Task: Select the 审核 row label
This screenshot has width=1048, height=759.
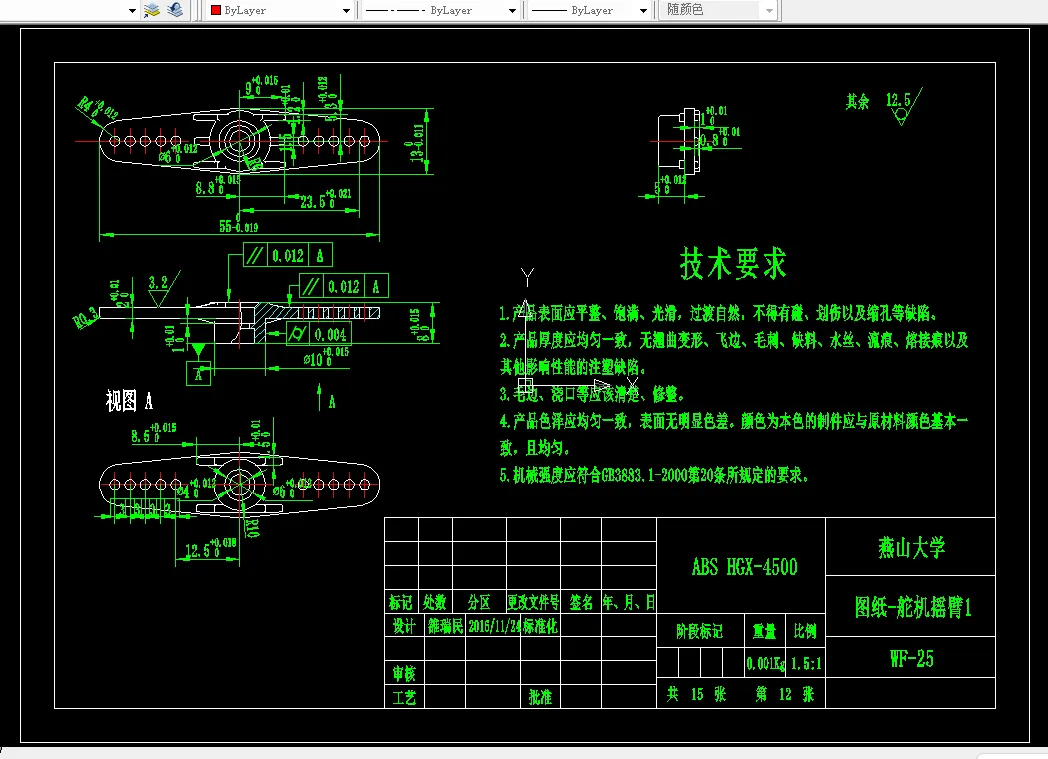Action: click(404, 673)
